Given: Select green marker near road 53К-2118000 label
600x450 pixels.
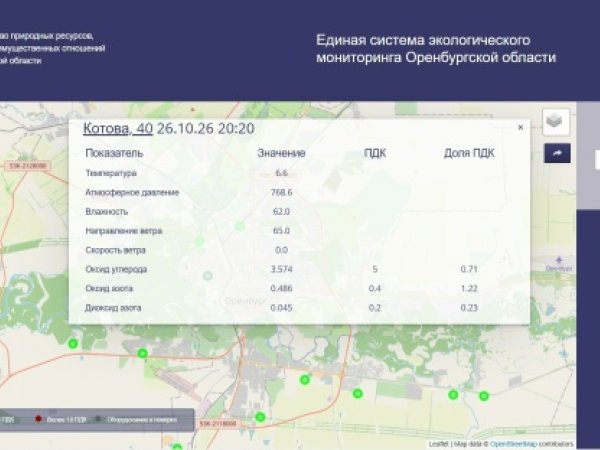Looking at the screenshot, I should click(260, 417).
